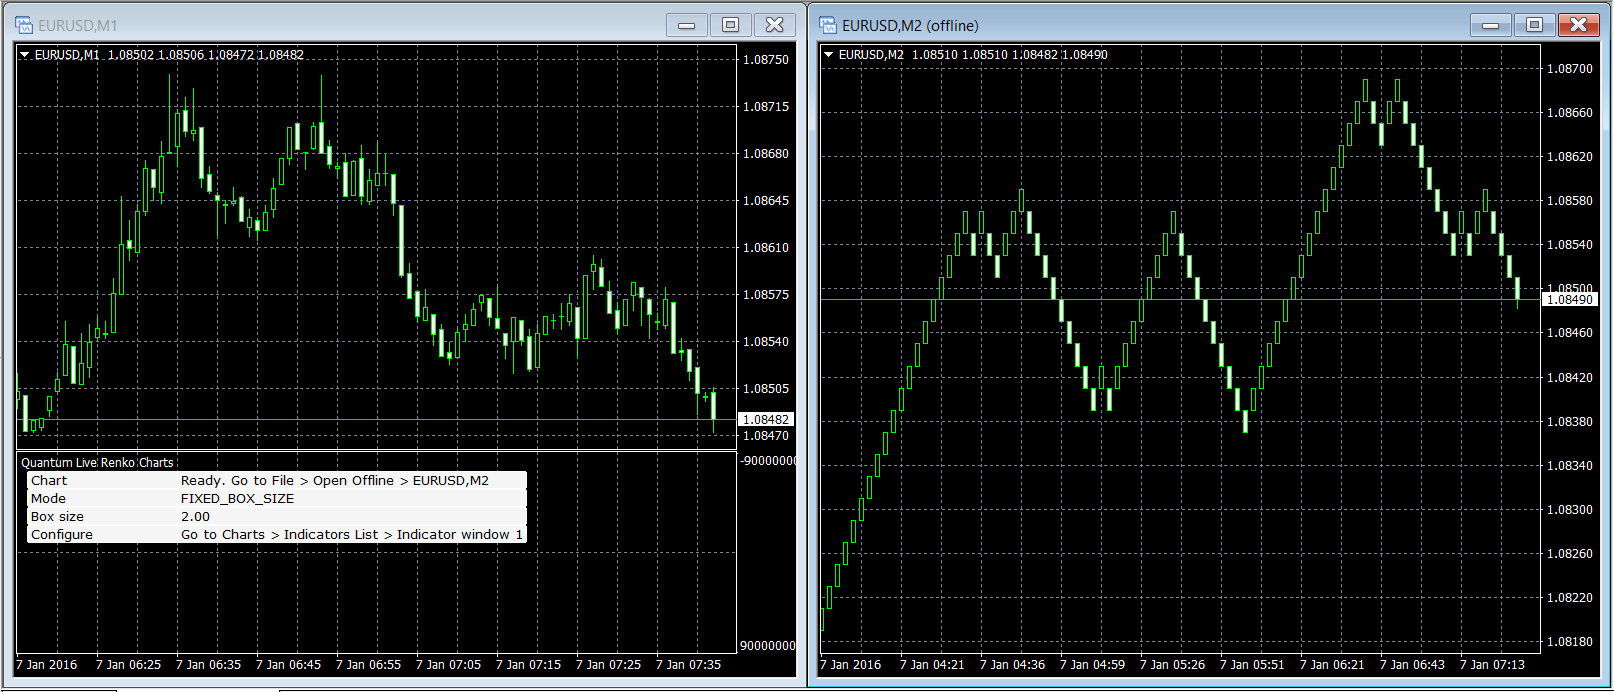Click the EURUSD,M1 window chart icon
Image resolution: width=1614 pixels, height=692 pixels.
[x=24, y=25]
